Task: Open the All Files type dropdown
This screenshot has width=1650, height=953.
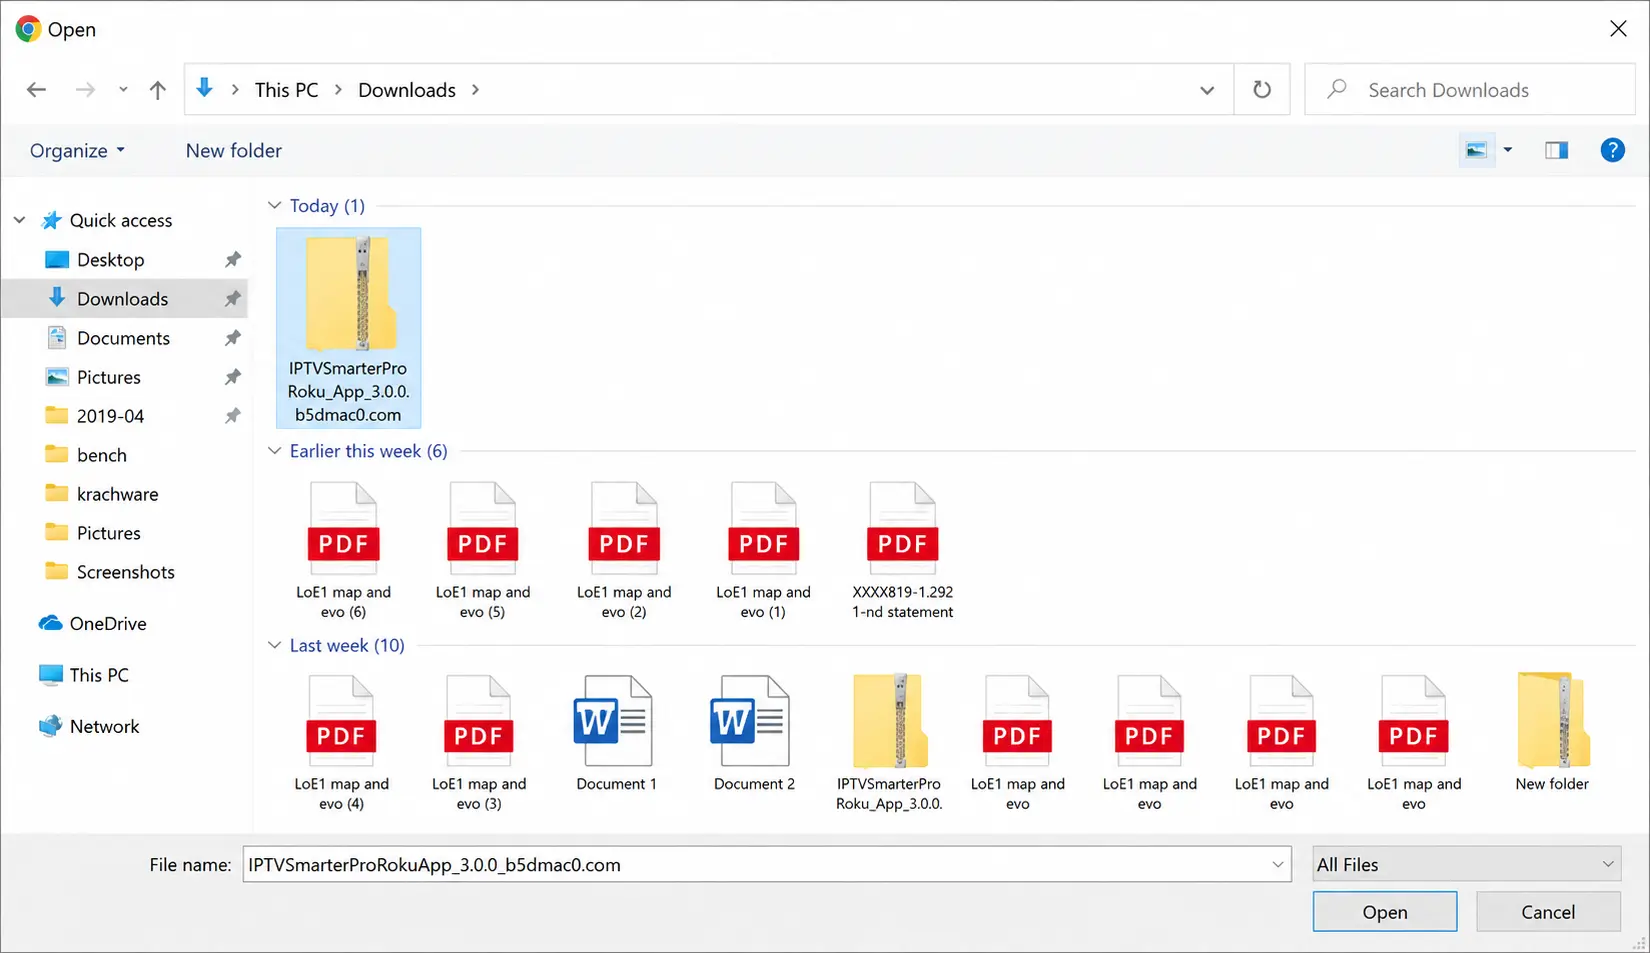Action: [1466, 865]
